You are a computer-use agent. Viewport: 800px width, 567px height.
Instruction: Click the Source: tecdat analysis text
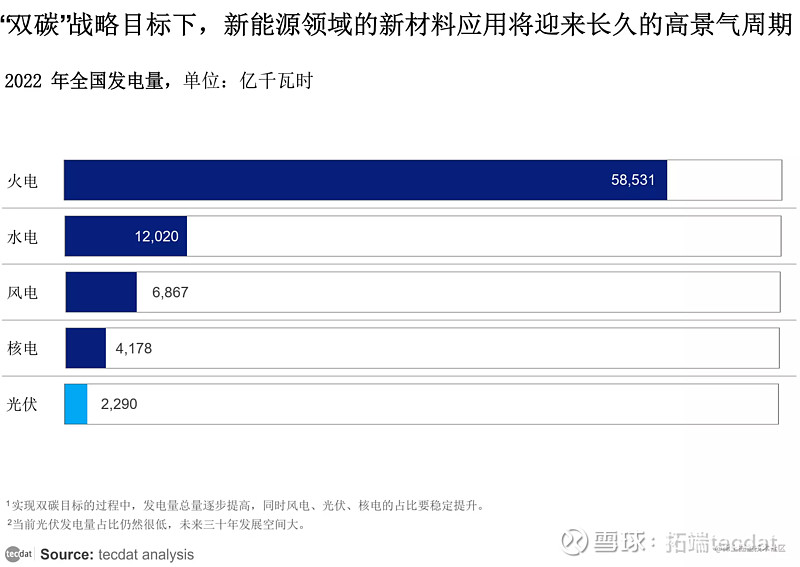[x=117, y=554]
